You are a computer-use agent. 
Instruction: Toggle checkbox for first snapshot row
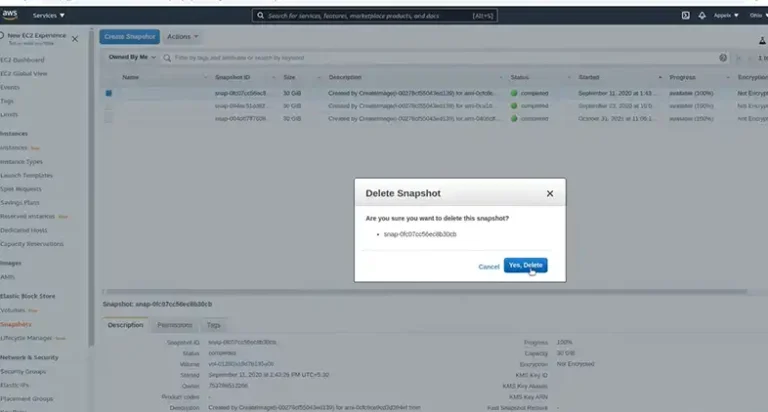coord(109,93)
